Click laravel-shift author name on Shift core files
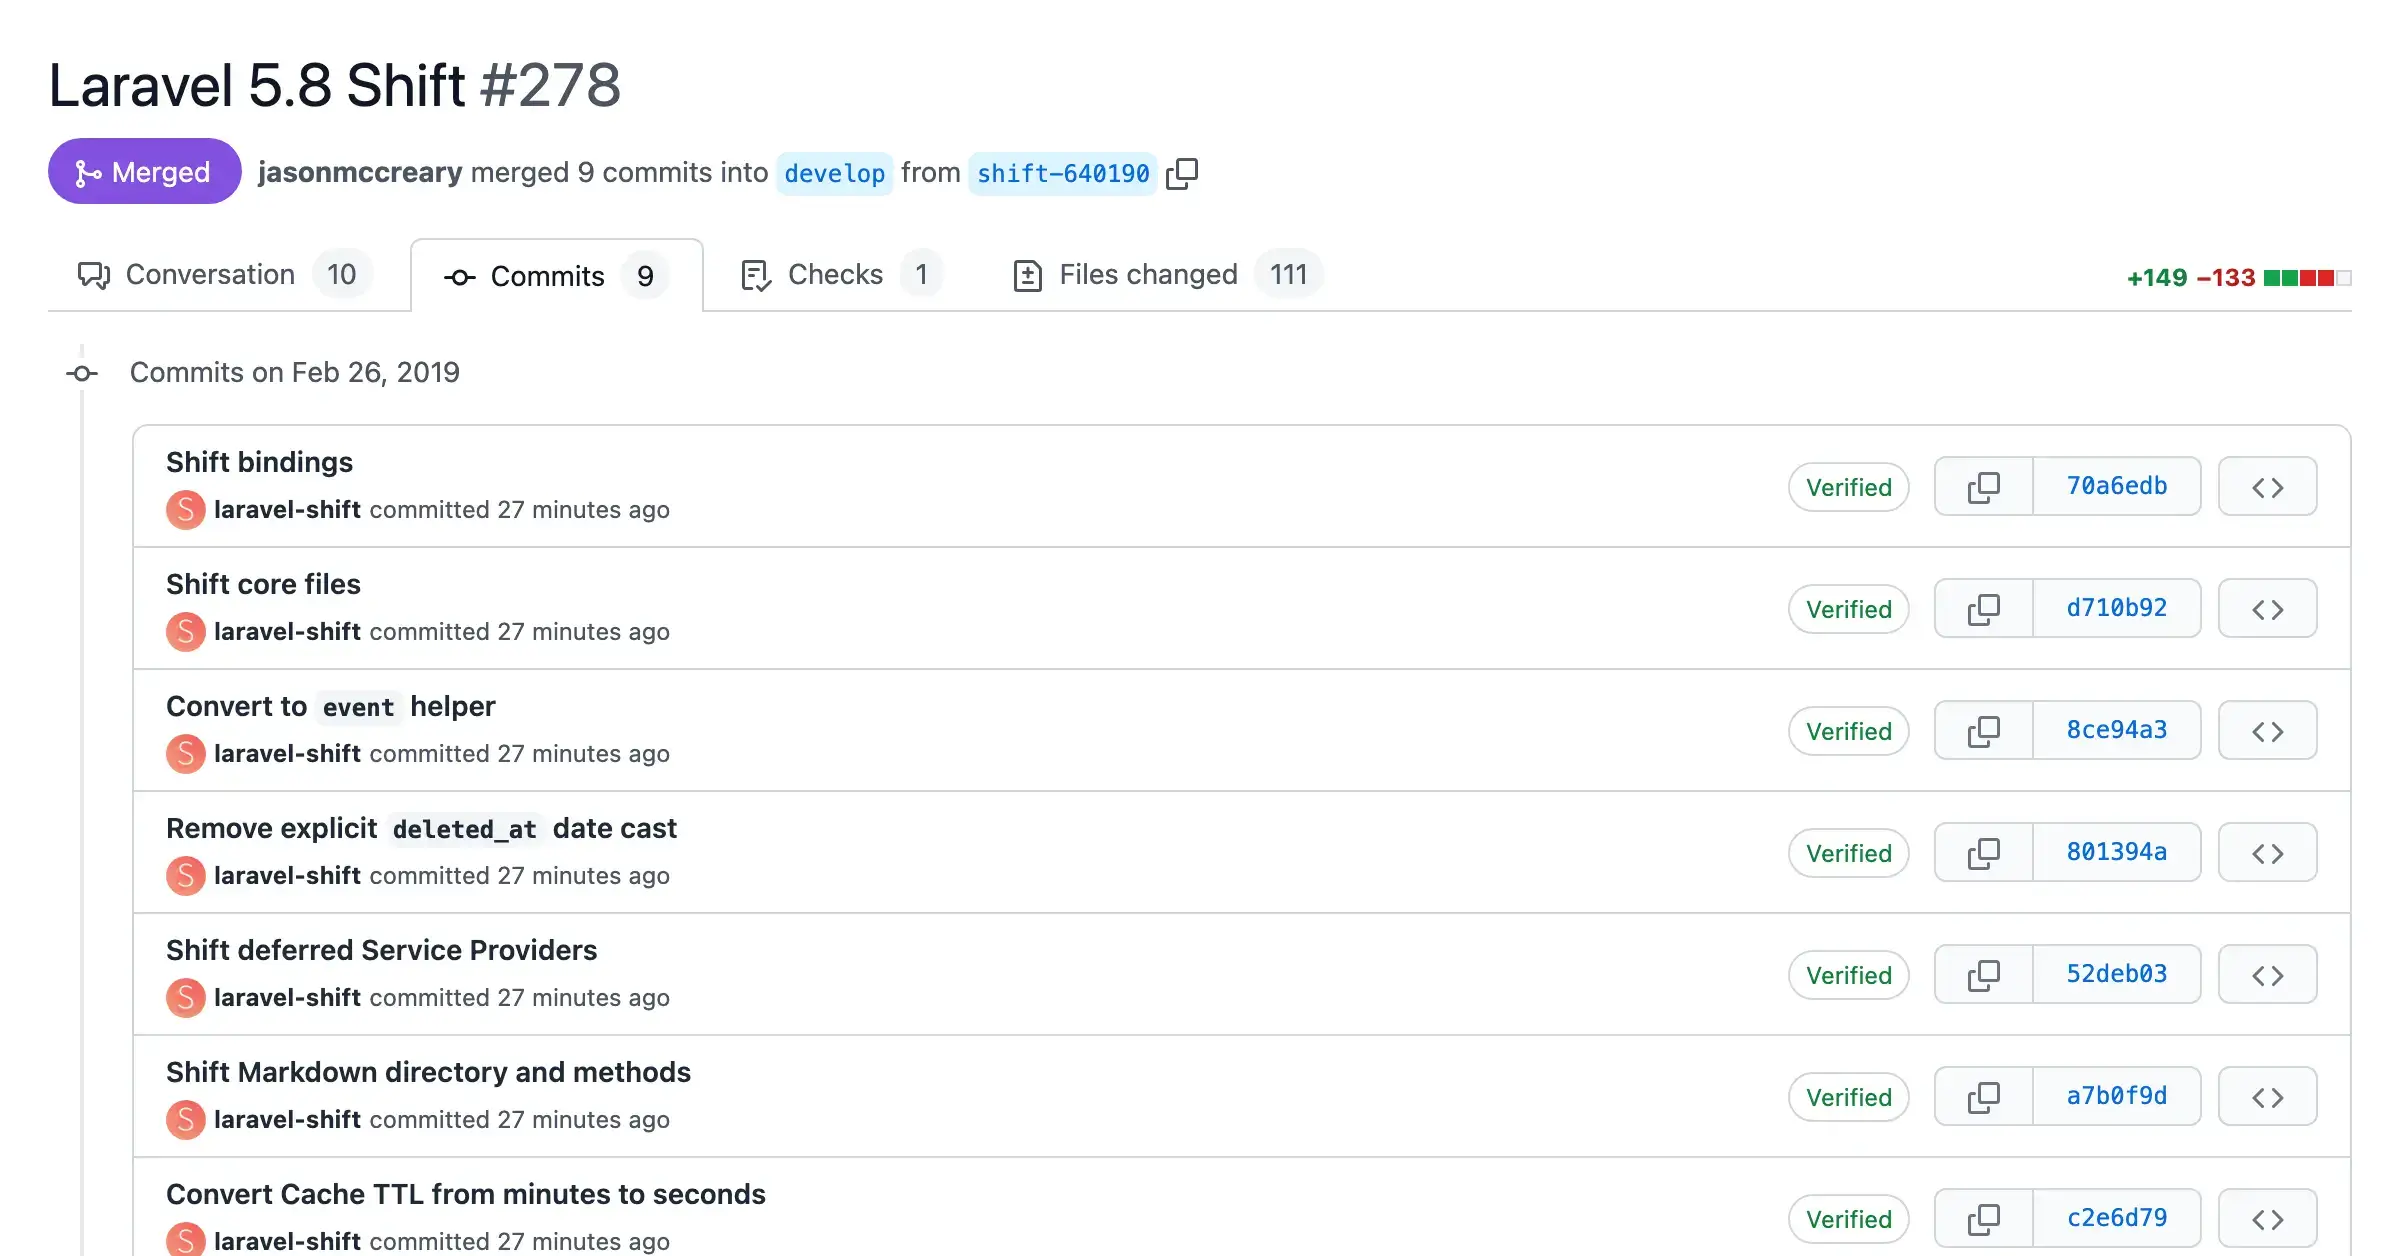The width and height of the screenshot is (2400, 1256). [x=287, y=632]
